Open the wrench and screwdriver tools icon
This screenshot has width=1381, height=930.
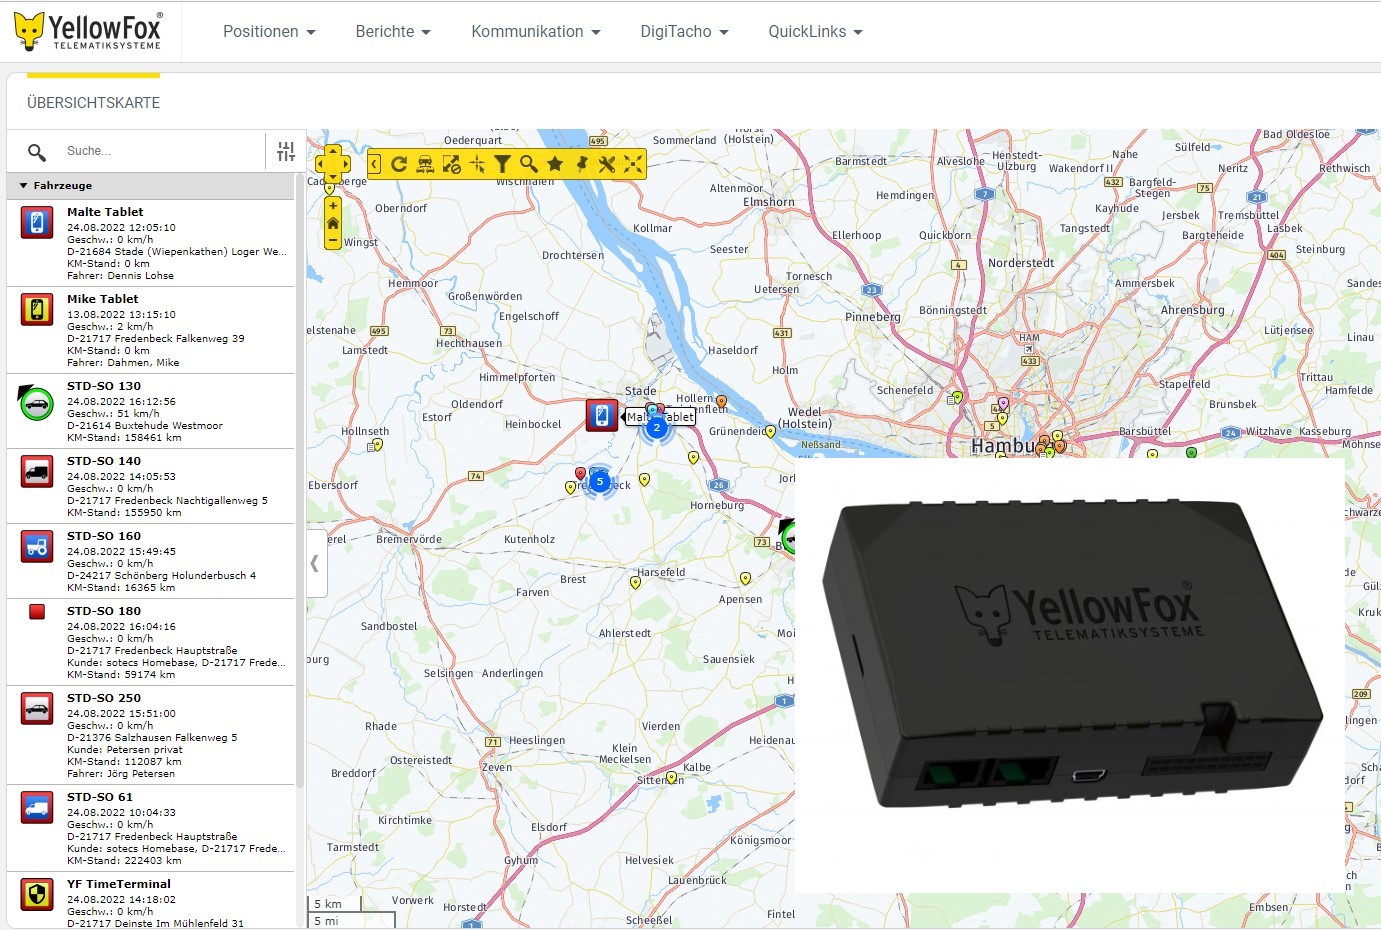pyautogui.click(x=607, y=164)
